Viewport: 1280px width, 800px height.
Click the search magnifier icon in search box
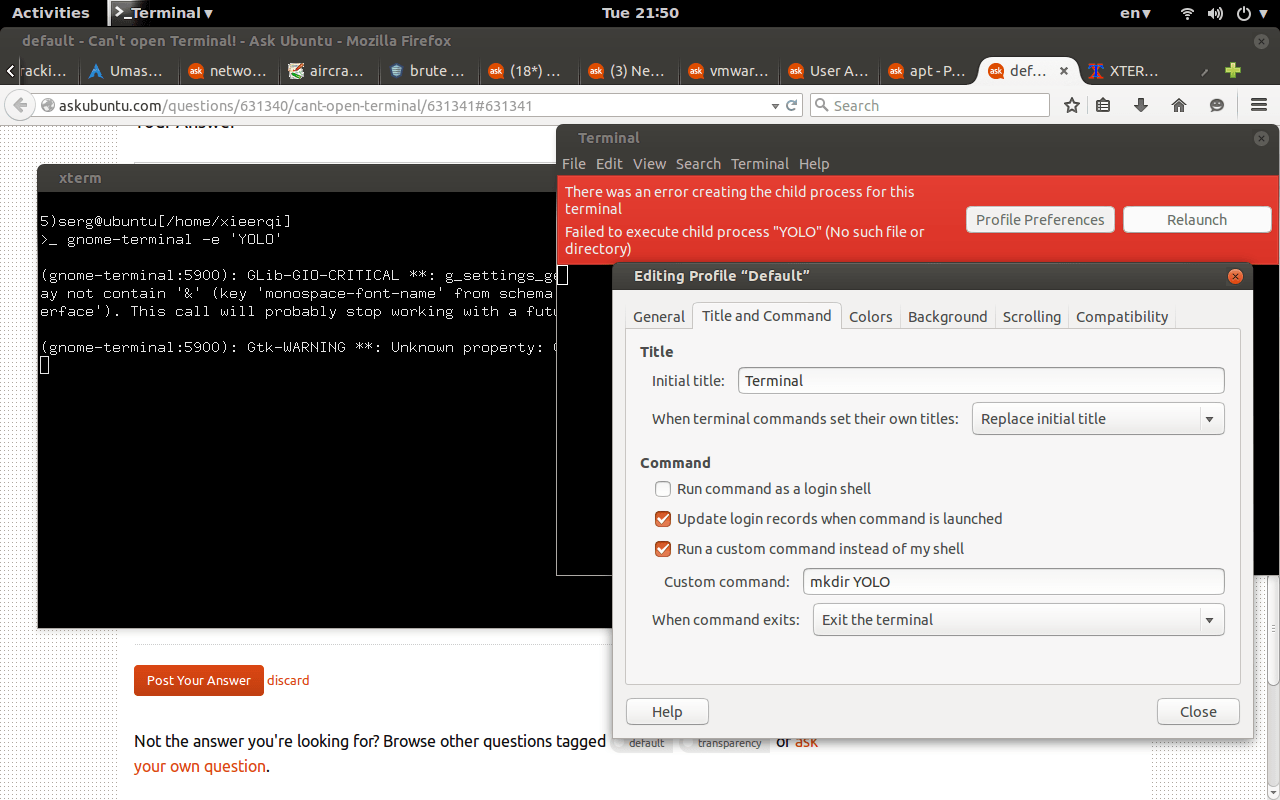tap(821, 105)
